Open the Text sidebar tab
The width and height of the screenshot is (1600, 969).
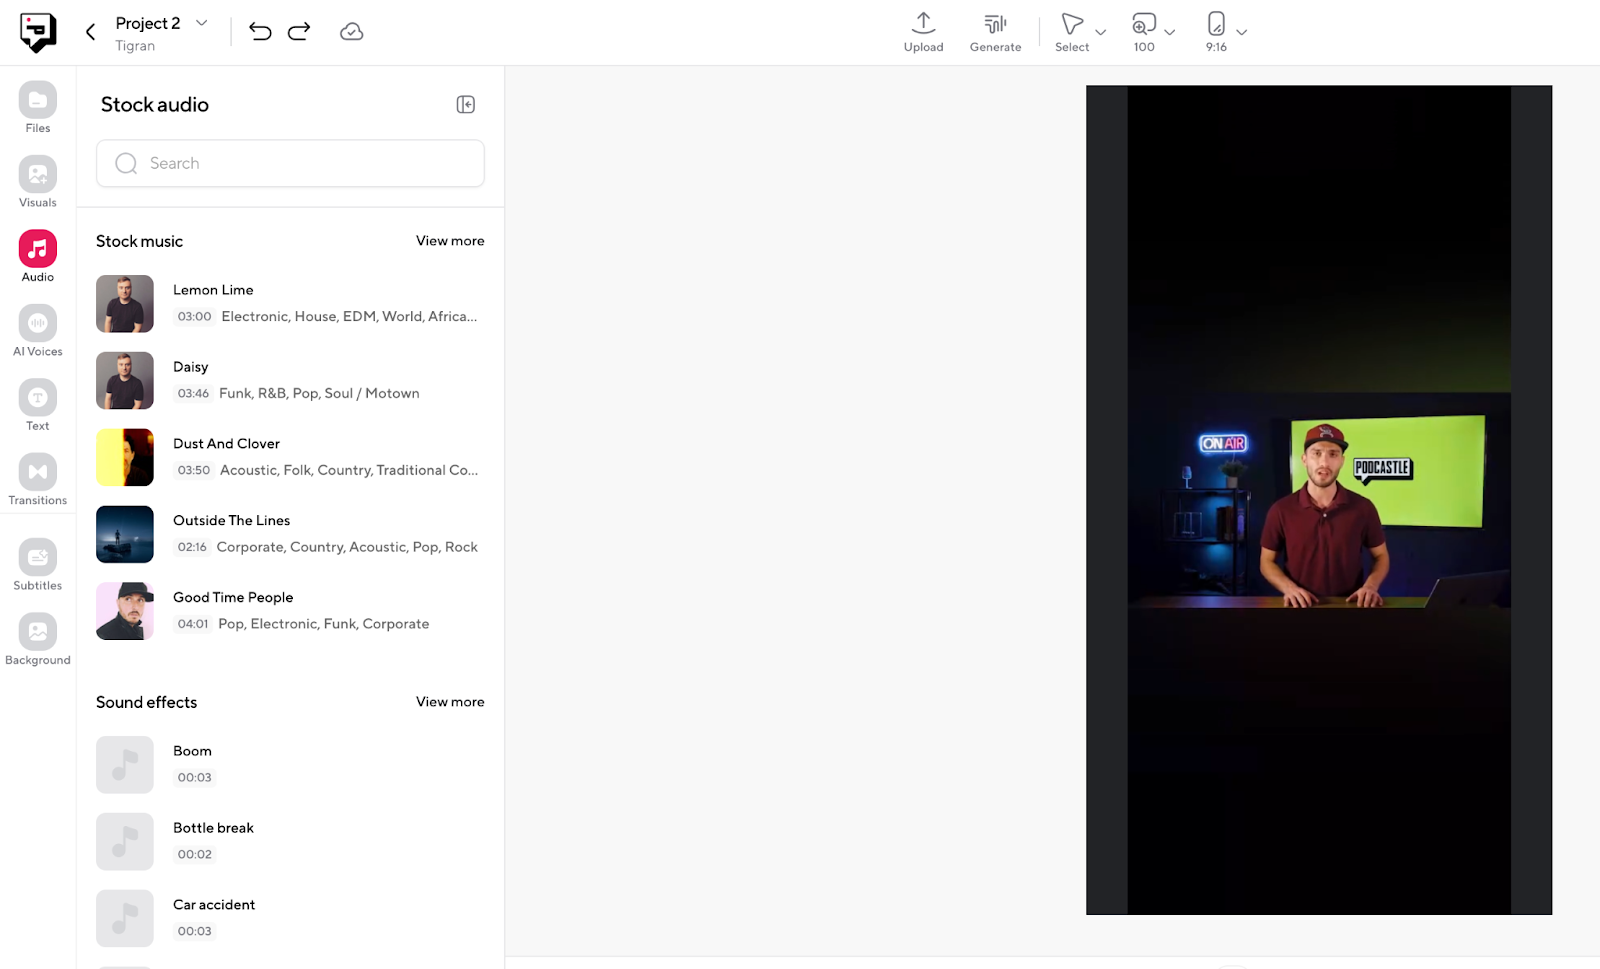pos(38,405)
